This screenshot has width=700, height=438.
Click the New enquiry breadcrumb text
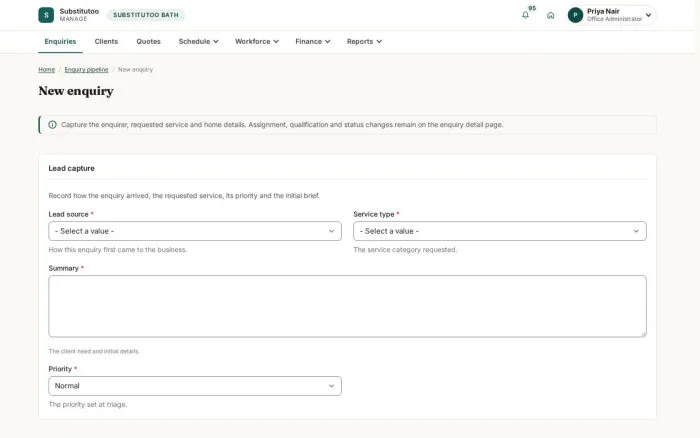click(x=135, y=70)
